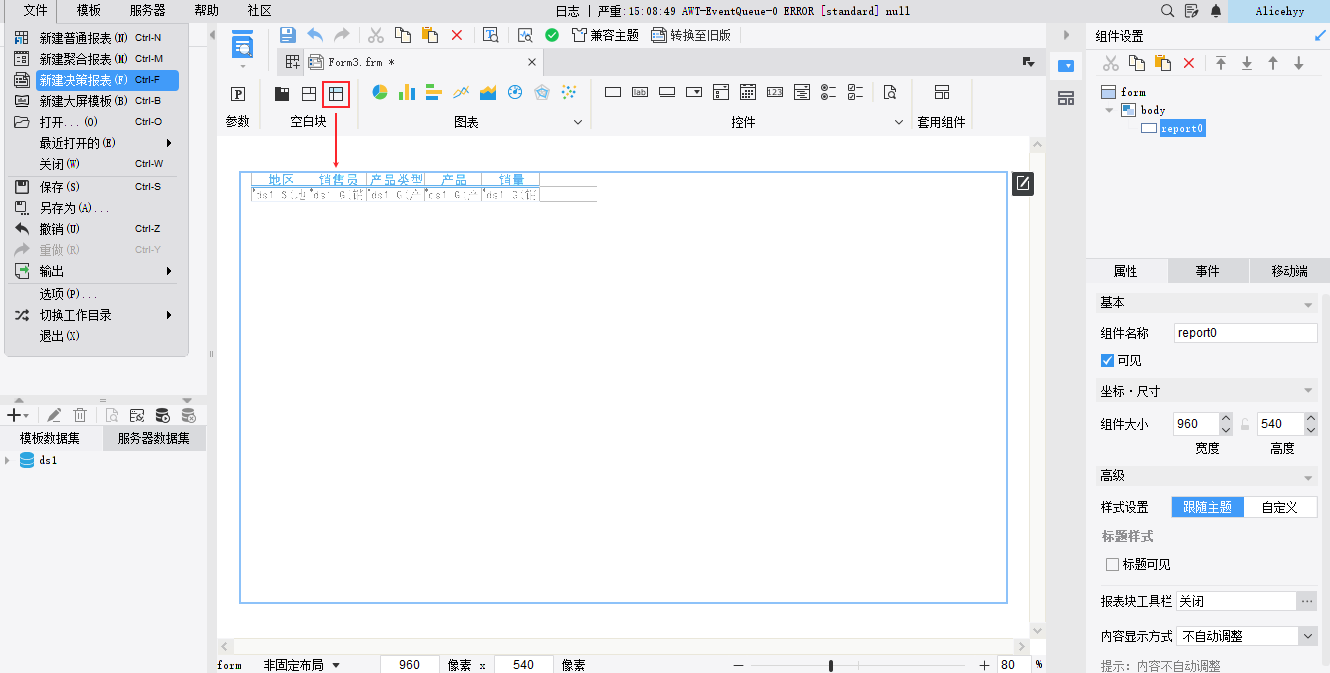Switch to the 事件 tab

pyautogui.click(x=1207, y=271)
